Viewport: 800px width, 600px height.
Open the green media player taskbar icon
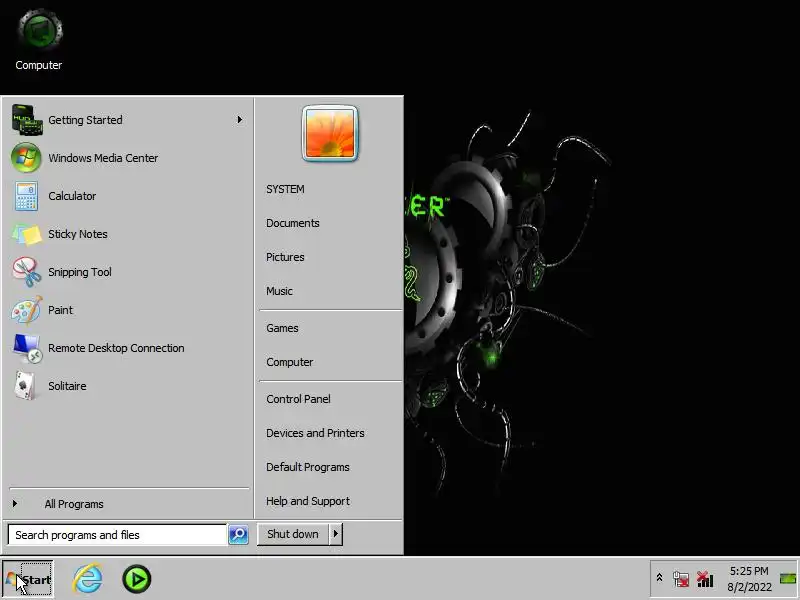pos(136,579)
